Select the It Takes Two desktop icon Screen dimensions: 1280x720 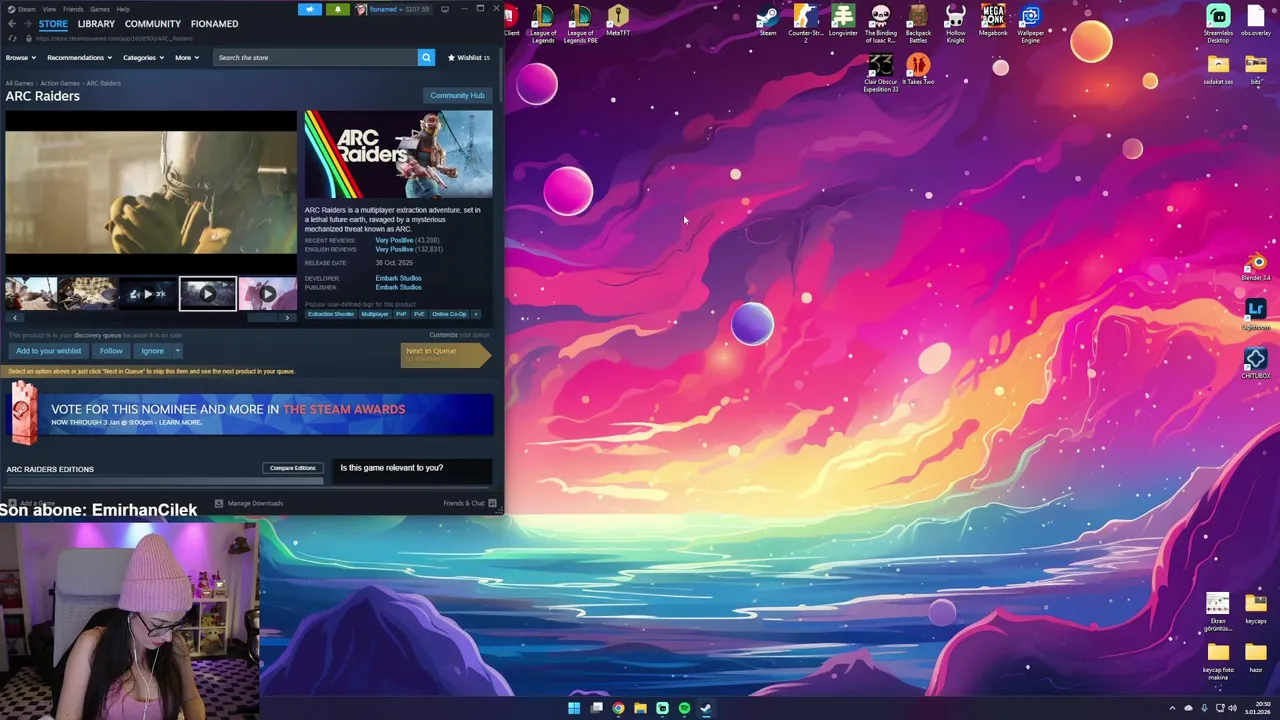point(918,70)
